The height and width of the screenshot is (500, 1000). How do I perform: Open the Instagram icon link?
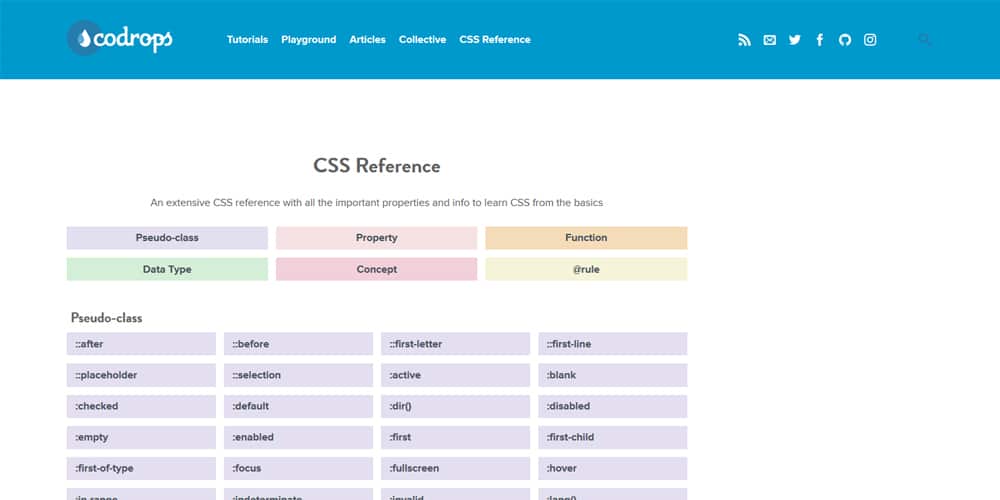[870, 40]
